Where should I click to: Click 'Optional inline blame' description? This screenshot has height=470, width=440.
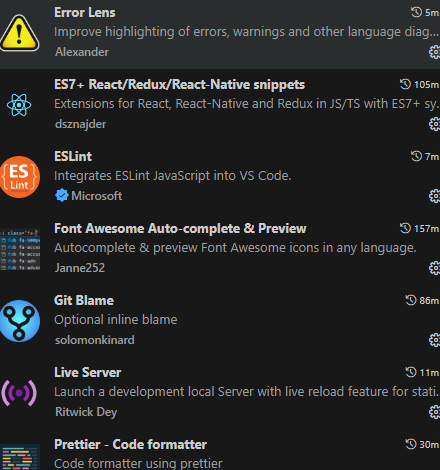point(116,320)
